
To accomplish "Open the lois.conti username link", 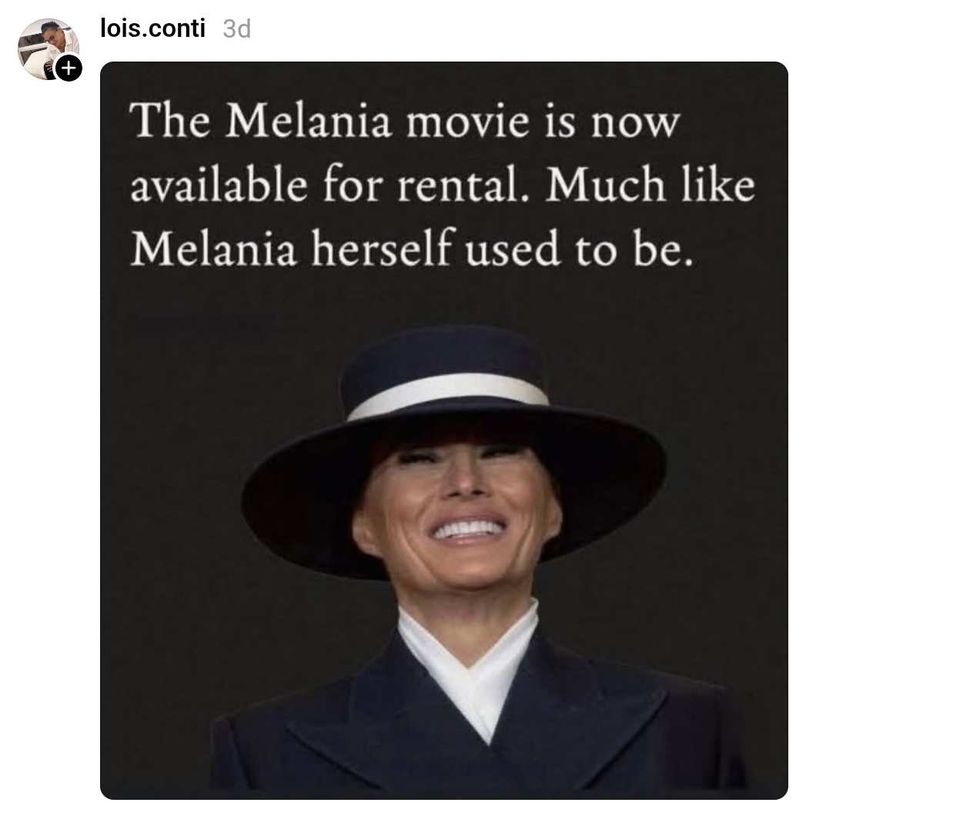I will click(152, 28).
